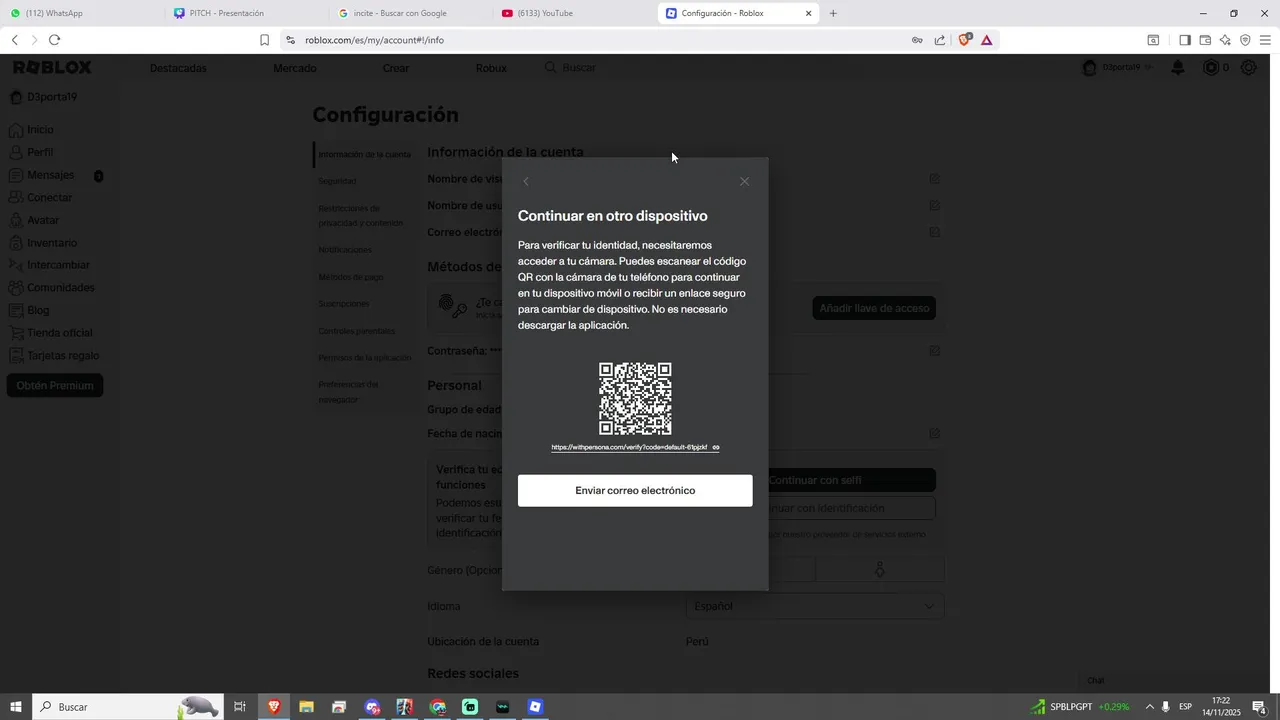Screen dimensions: 1280x720
Task: Open the Robux balance icon
Action: tap(1212, 68)
